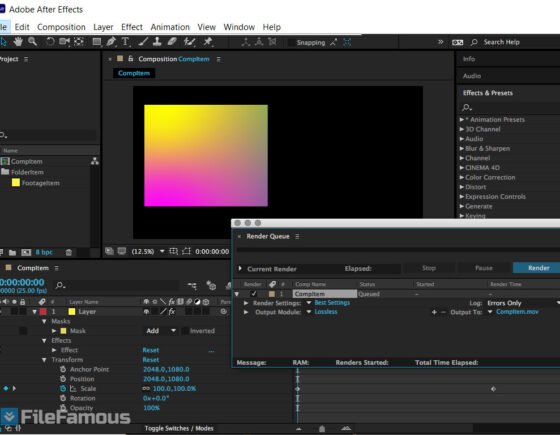
Task: Open Log dropdown showing Errors Only
Action: pos(522,303)
